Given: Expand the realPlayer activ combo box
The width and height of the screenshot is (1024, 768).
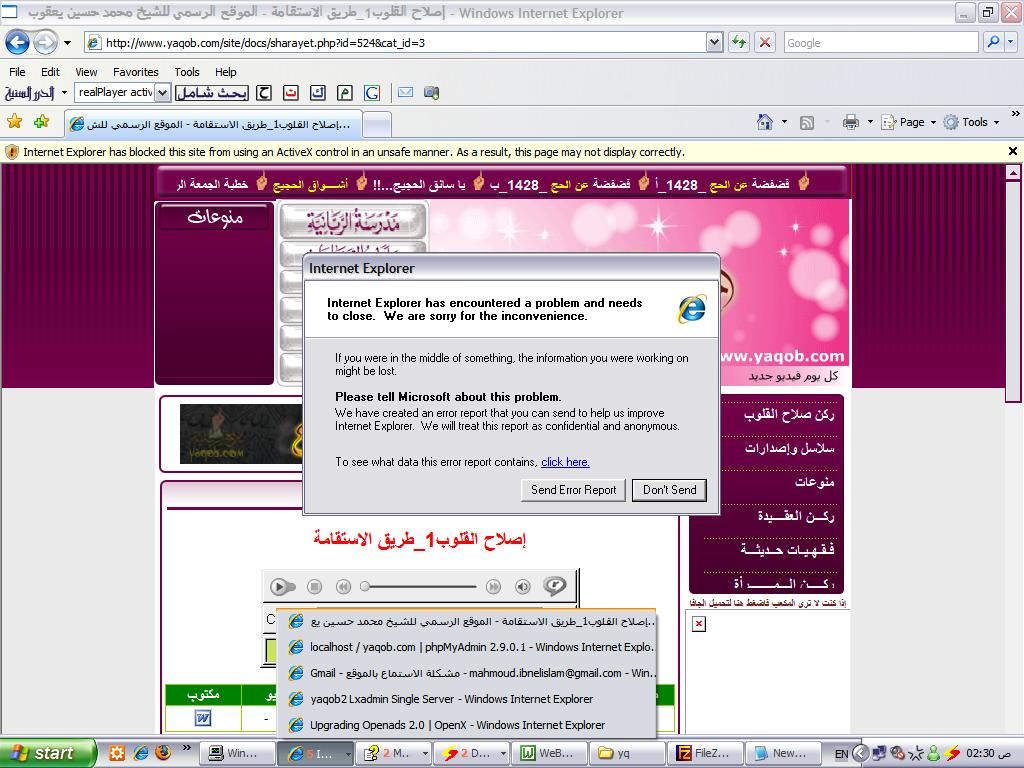Looking at the screenshot, I should (163, 93).
